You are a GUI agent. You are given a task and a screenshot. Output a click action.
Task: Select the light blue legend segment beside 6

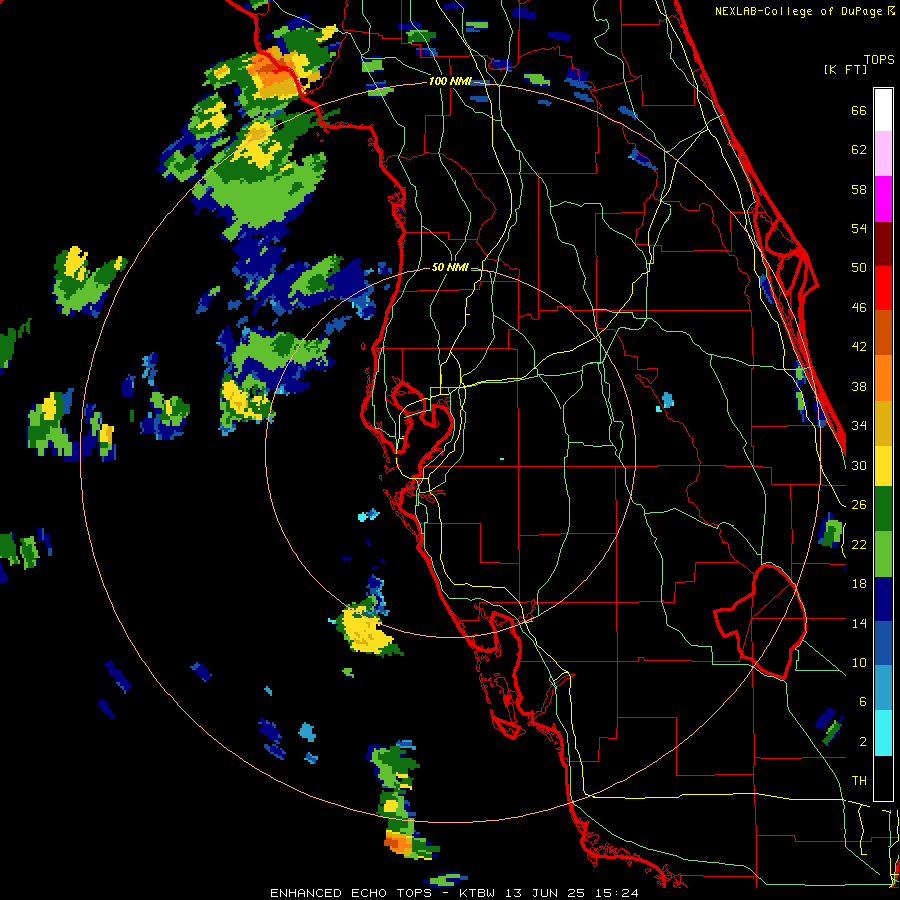(883, 688)
